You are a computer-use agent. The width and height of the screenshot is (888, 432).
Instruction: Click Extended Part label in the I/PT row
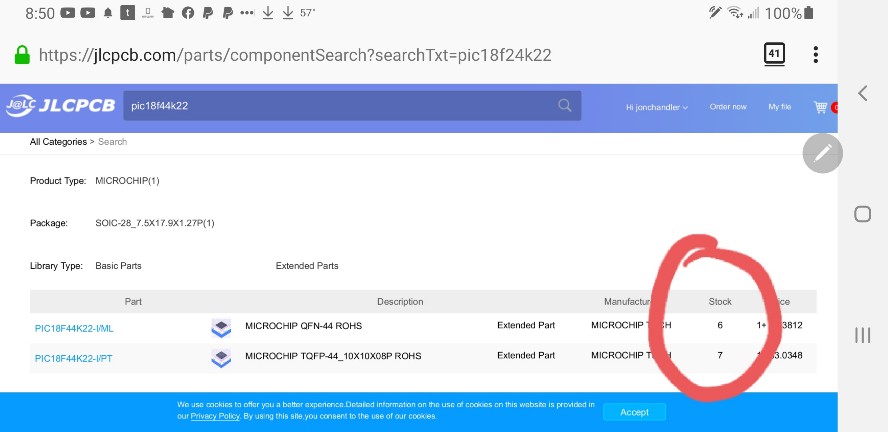tap(526, 356)
